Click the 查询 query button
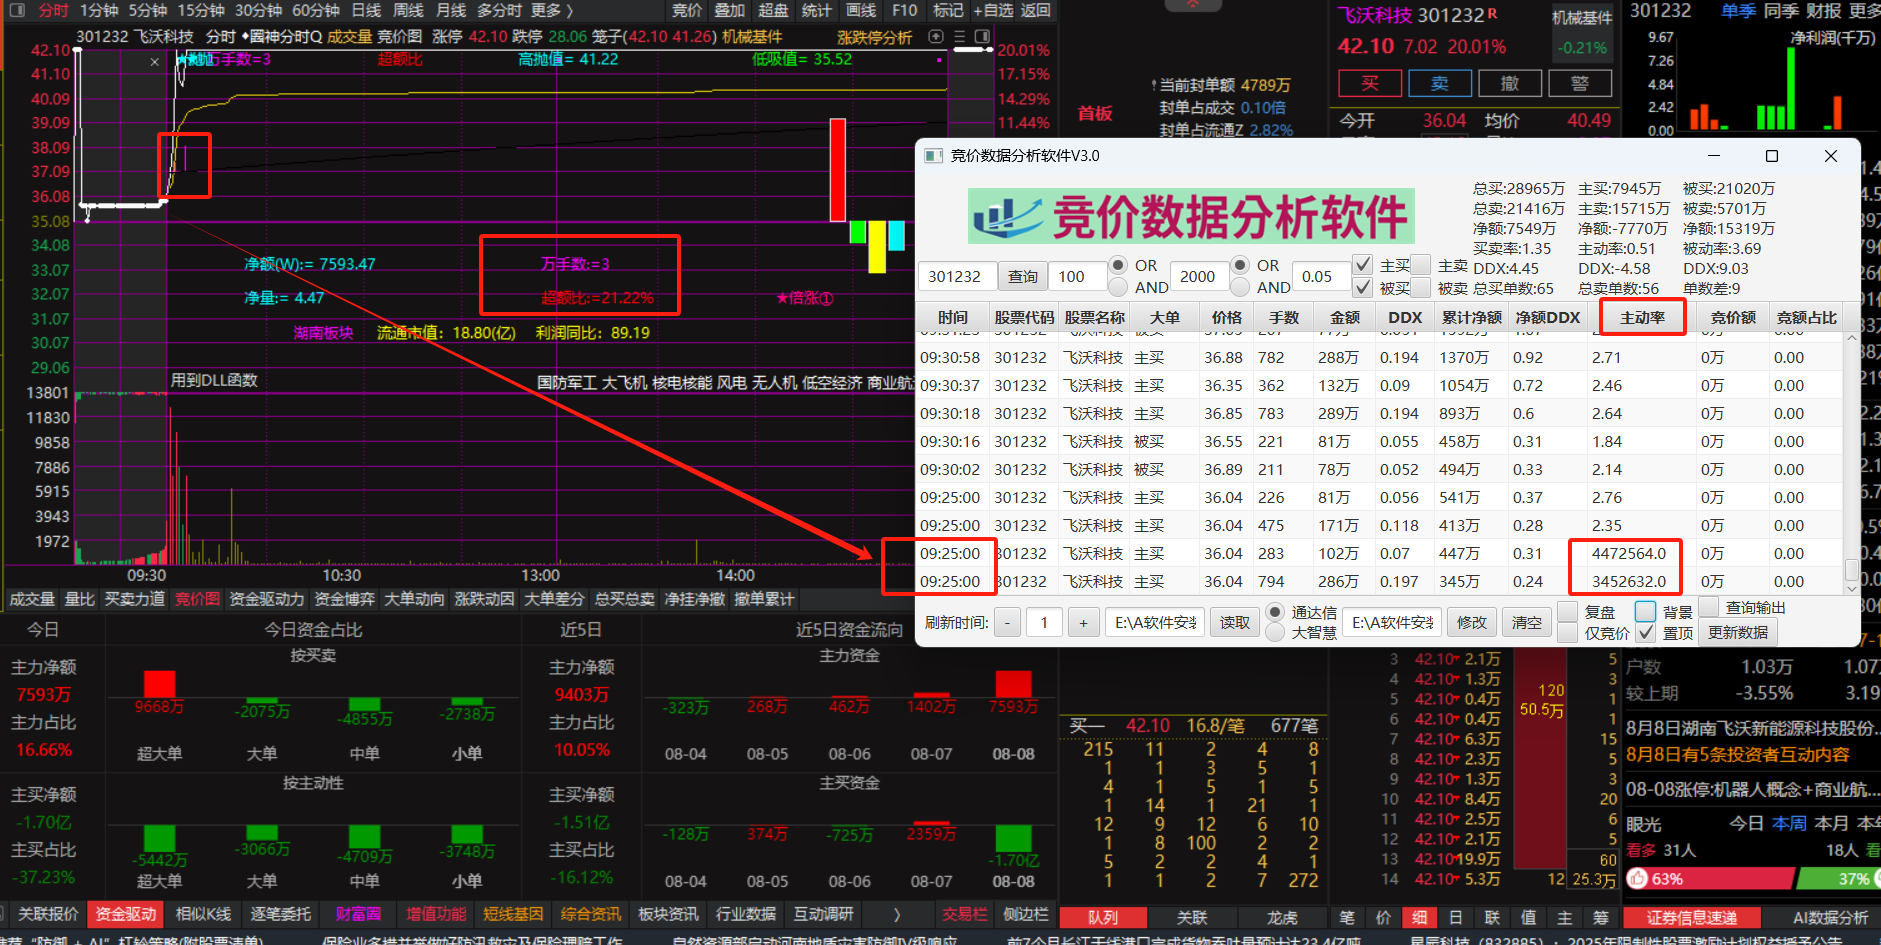The height and width of the screenshot is (945, 1881). [x=1022, y=276]
